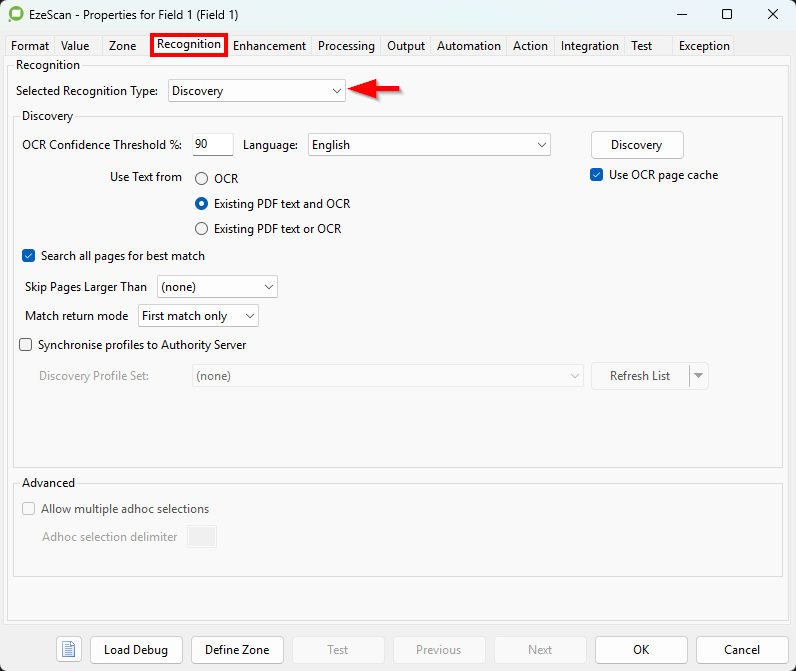Choose Existing PDF text or OCR option
Image resolution: width=796 pixels, height=671 pixels.
[x=202, y=229]
